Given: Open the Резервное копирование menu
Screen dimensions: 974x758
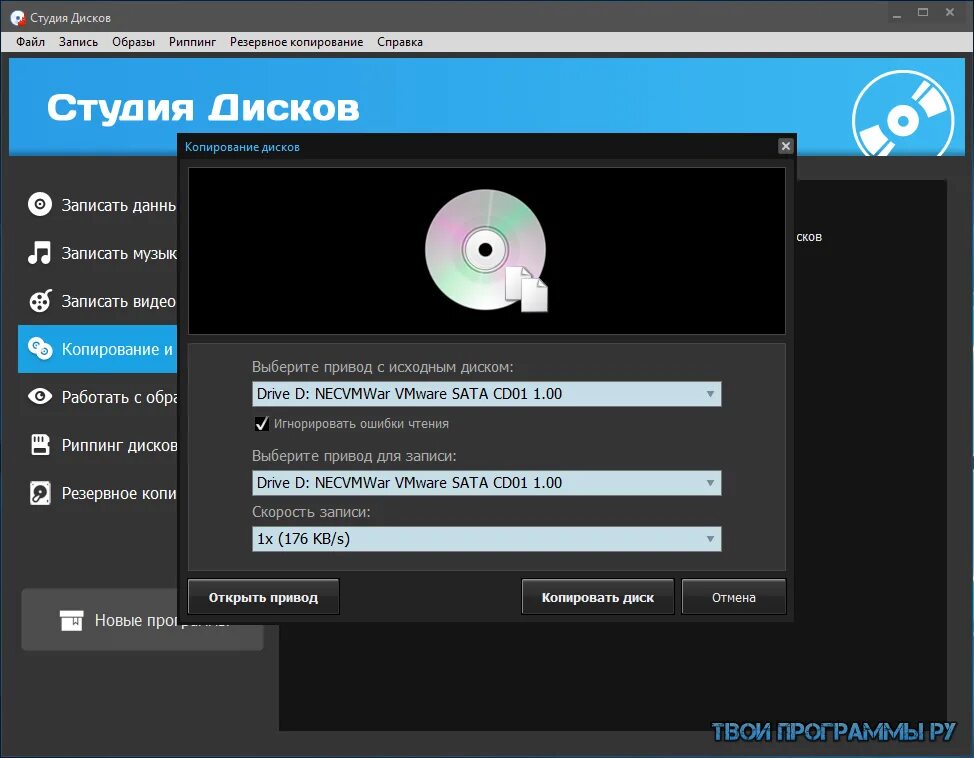Looking at the screenshot, I should [296, 42].
